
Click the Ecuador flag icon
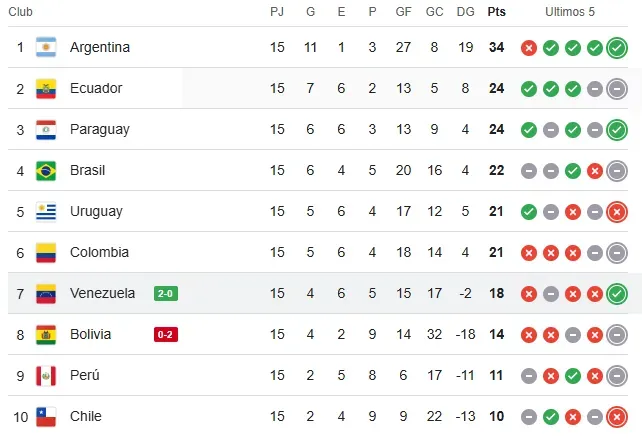tap(46, 88)
